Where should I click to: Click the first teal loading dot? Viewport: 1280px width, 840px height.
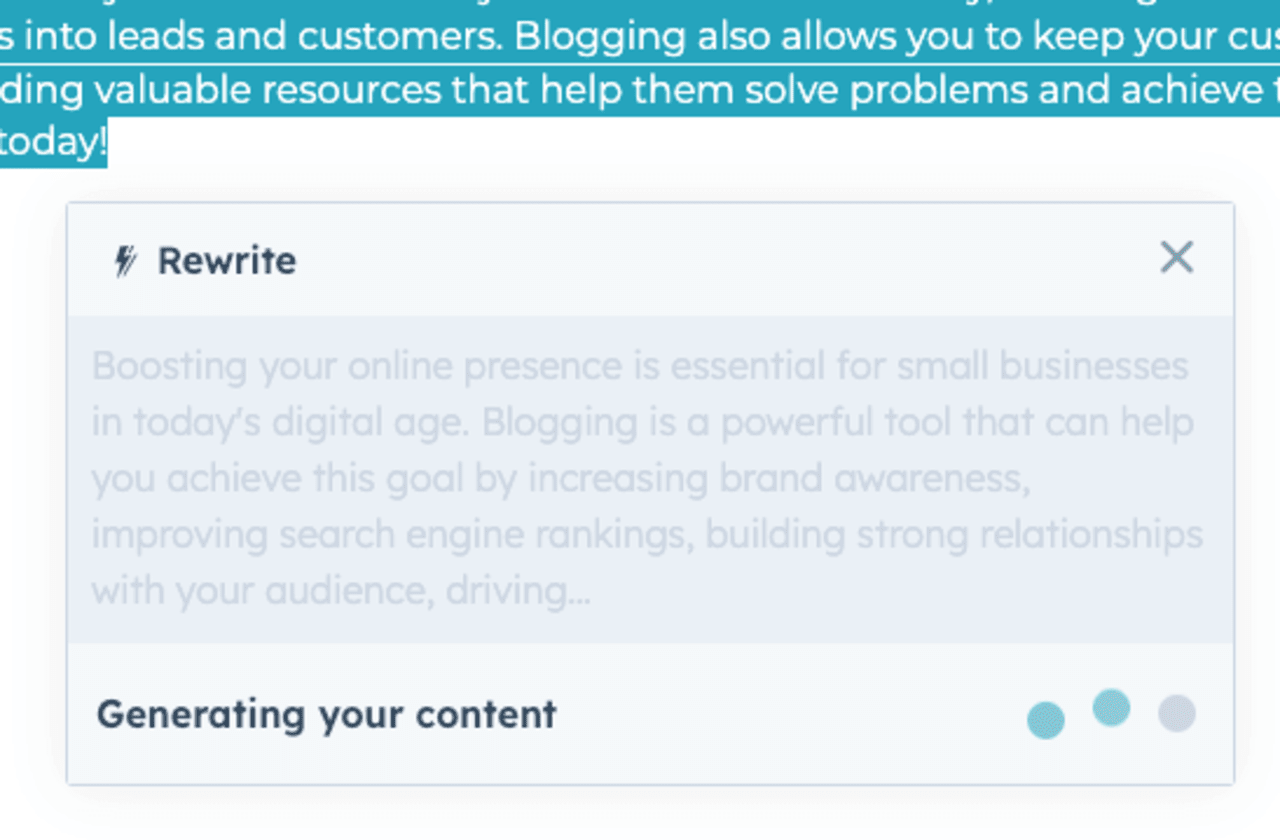click(x=1046, y=719)
